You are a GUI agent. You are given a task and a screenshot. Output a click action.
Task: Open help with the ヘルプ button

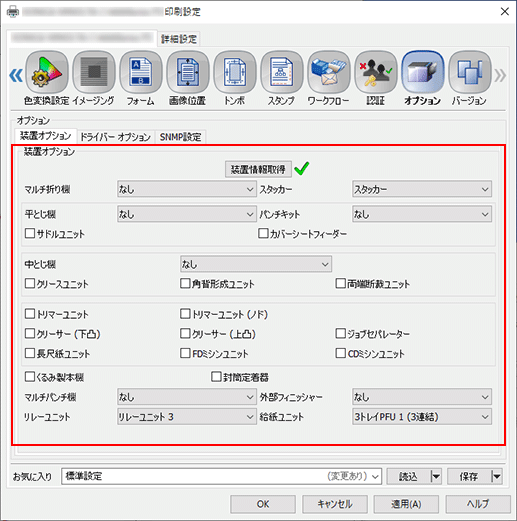tap(478, 504)
